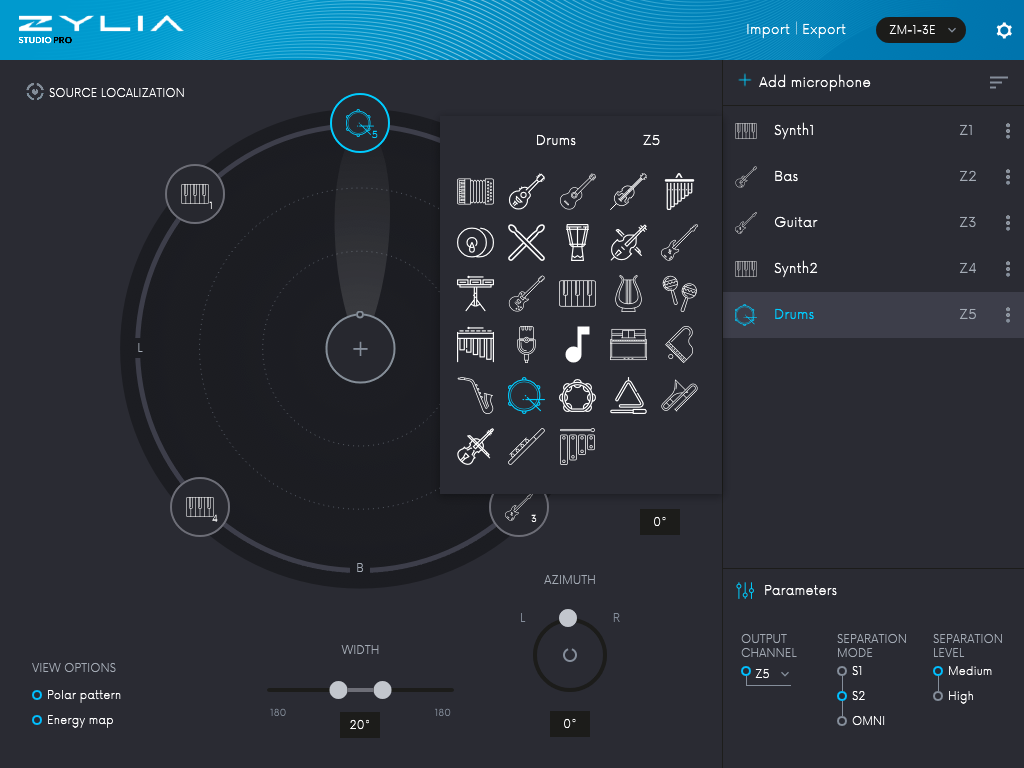Click the Azimuth rotation knob
This screenshot has width=1024, height=768.
click(x=569, y=654)
